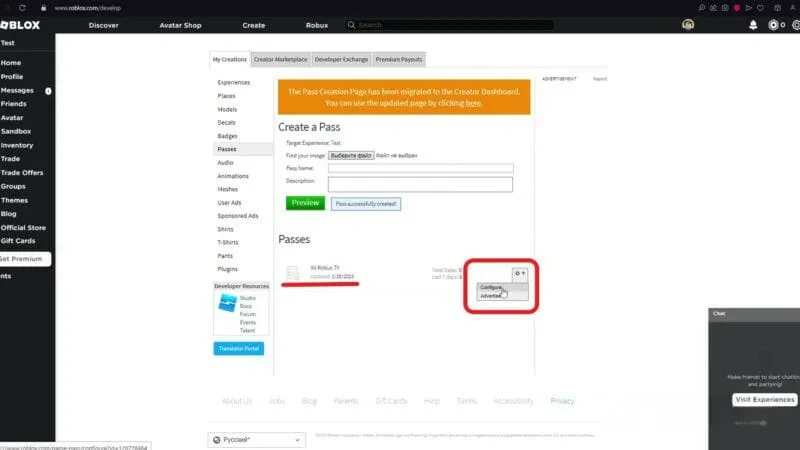The width and height of the screenshot is (800, 450).
Task: Click Avatar Shop in top navigation
Action: coord(181,25)
